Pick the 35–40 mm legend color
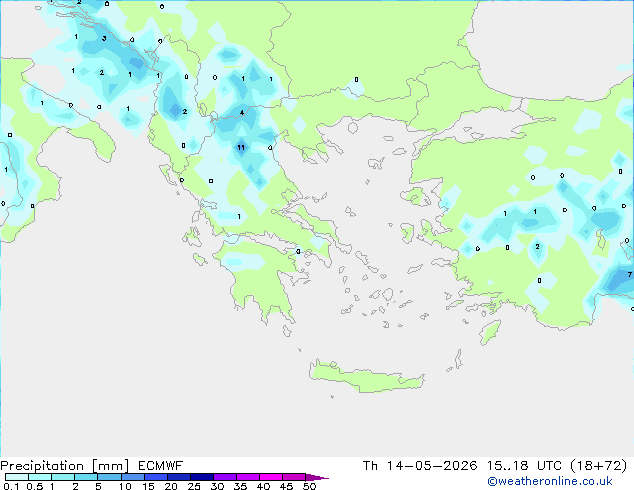This screenshot has width=634, height=490. point(248,477)
